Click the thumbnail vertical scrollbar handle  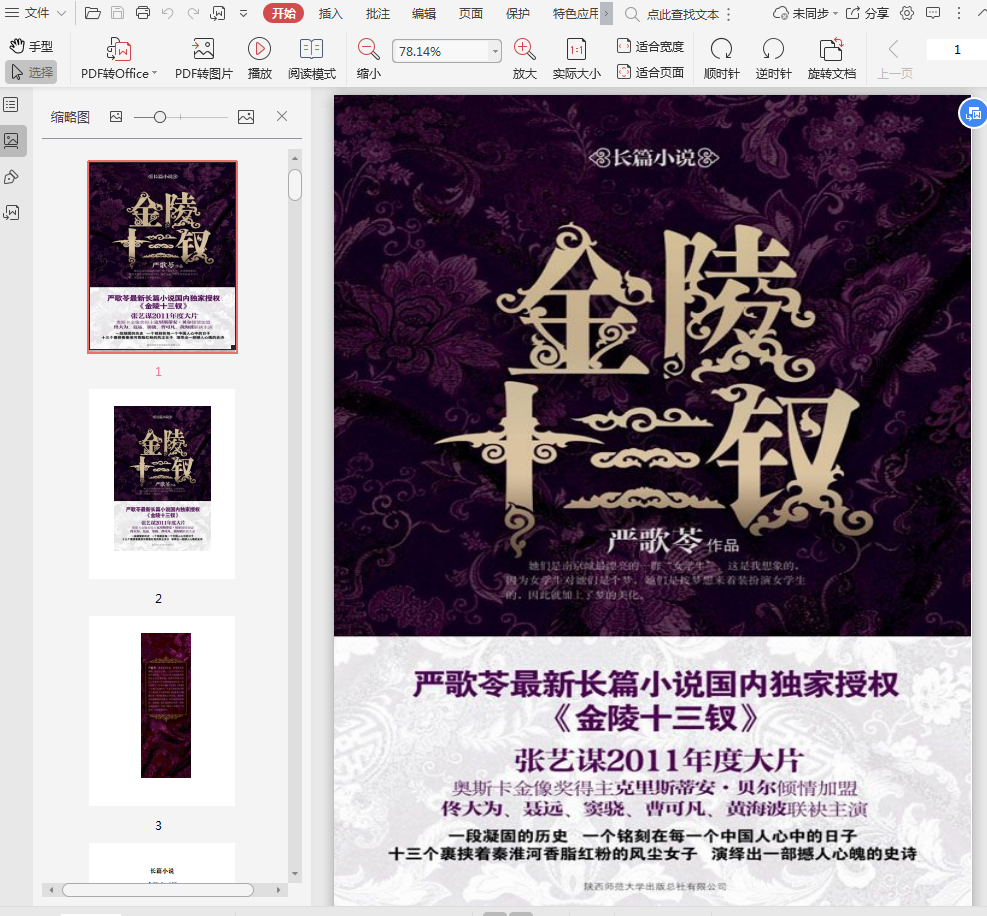click(295, 184)
